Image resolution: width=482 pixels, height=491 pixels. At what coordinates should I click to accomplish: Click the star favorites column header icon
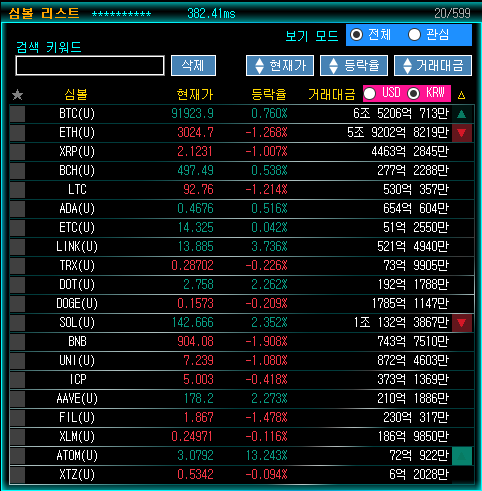[x=17, y=95]
